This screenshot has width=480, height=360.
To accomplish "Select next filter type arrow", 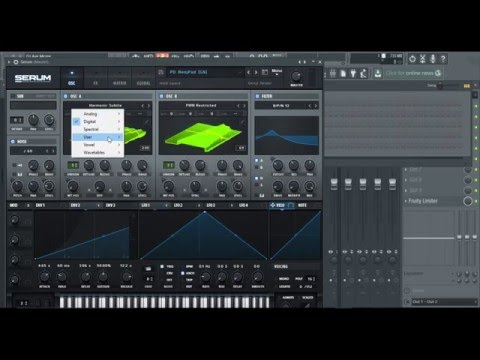I will tap(316, 106).
